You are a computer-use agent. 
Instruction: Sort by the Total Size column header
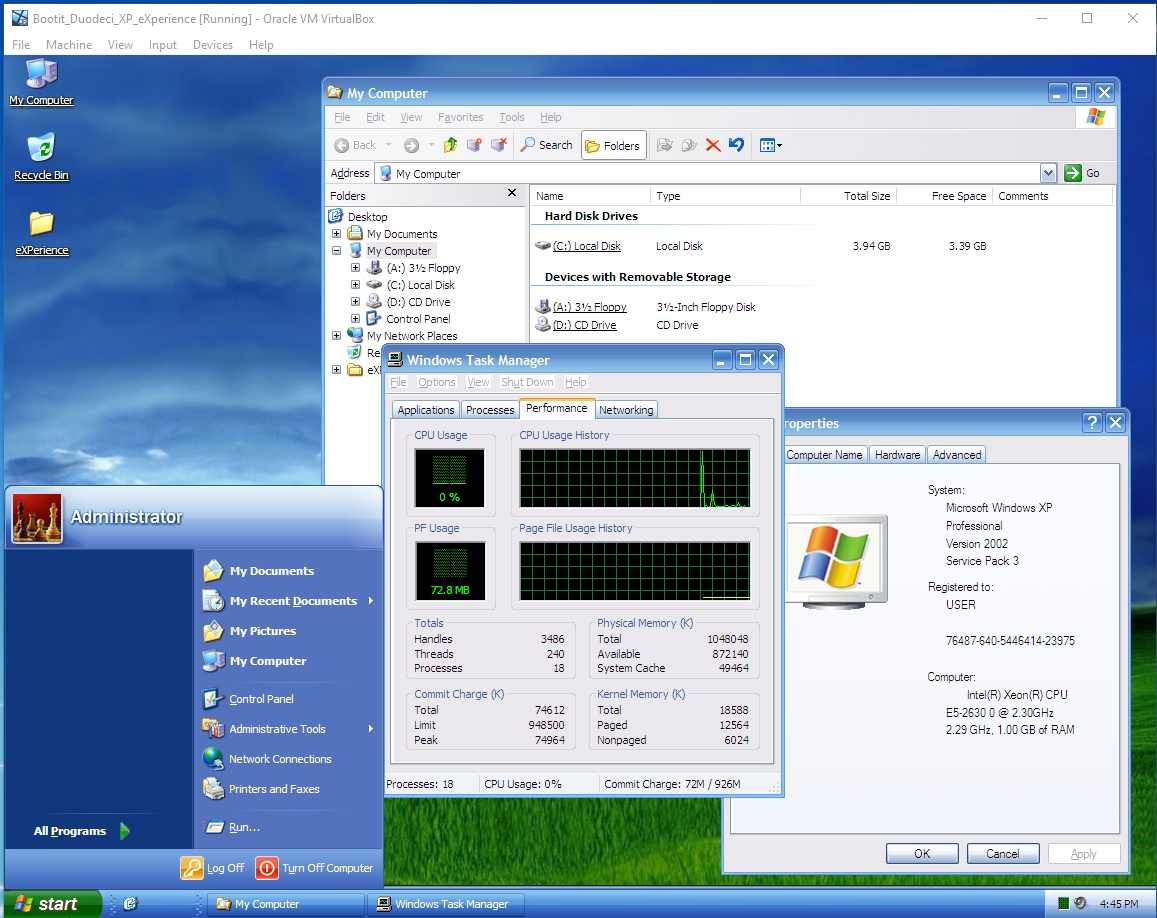(x=848, y=196)
